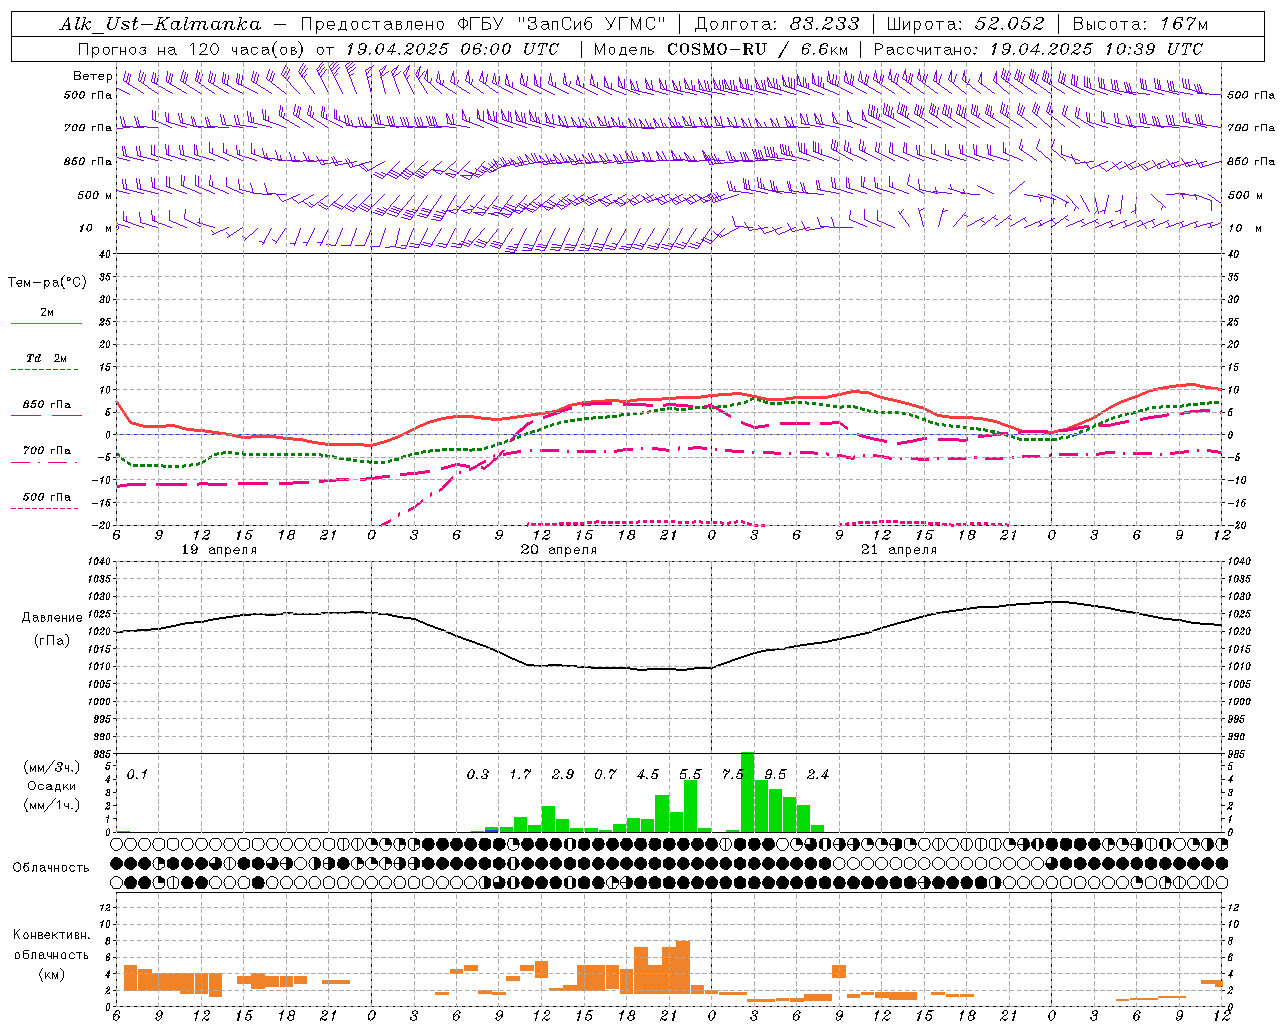The height and width of the screenshot is (1024, 1280).
Task: Select the 21 апреля date label
Action: [899, 550]
